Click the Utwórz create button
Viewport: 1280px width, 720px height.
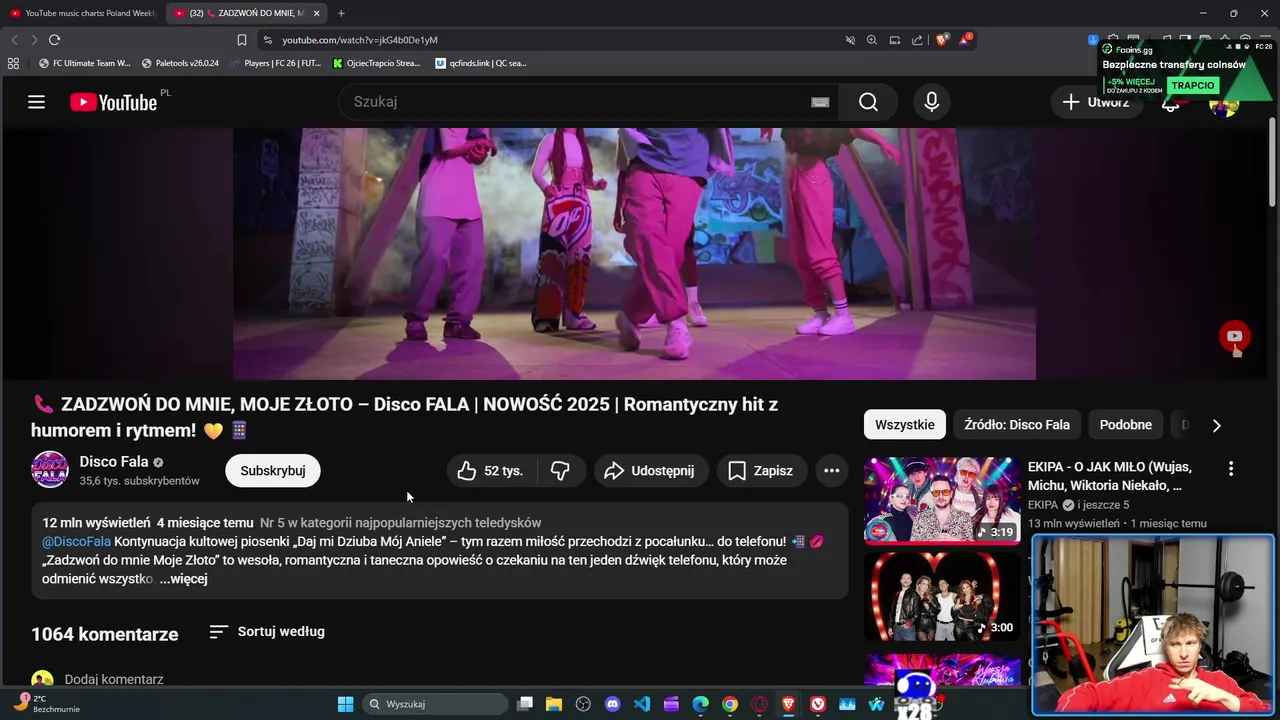[x=1095, y=102]
